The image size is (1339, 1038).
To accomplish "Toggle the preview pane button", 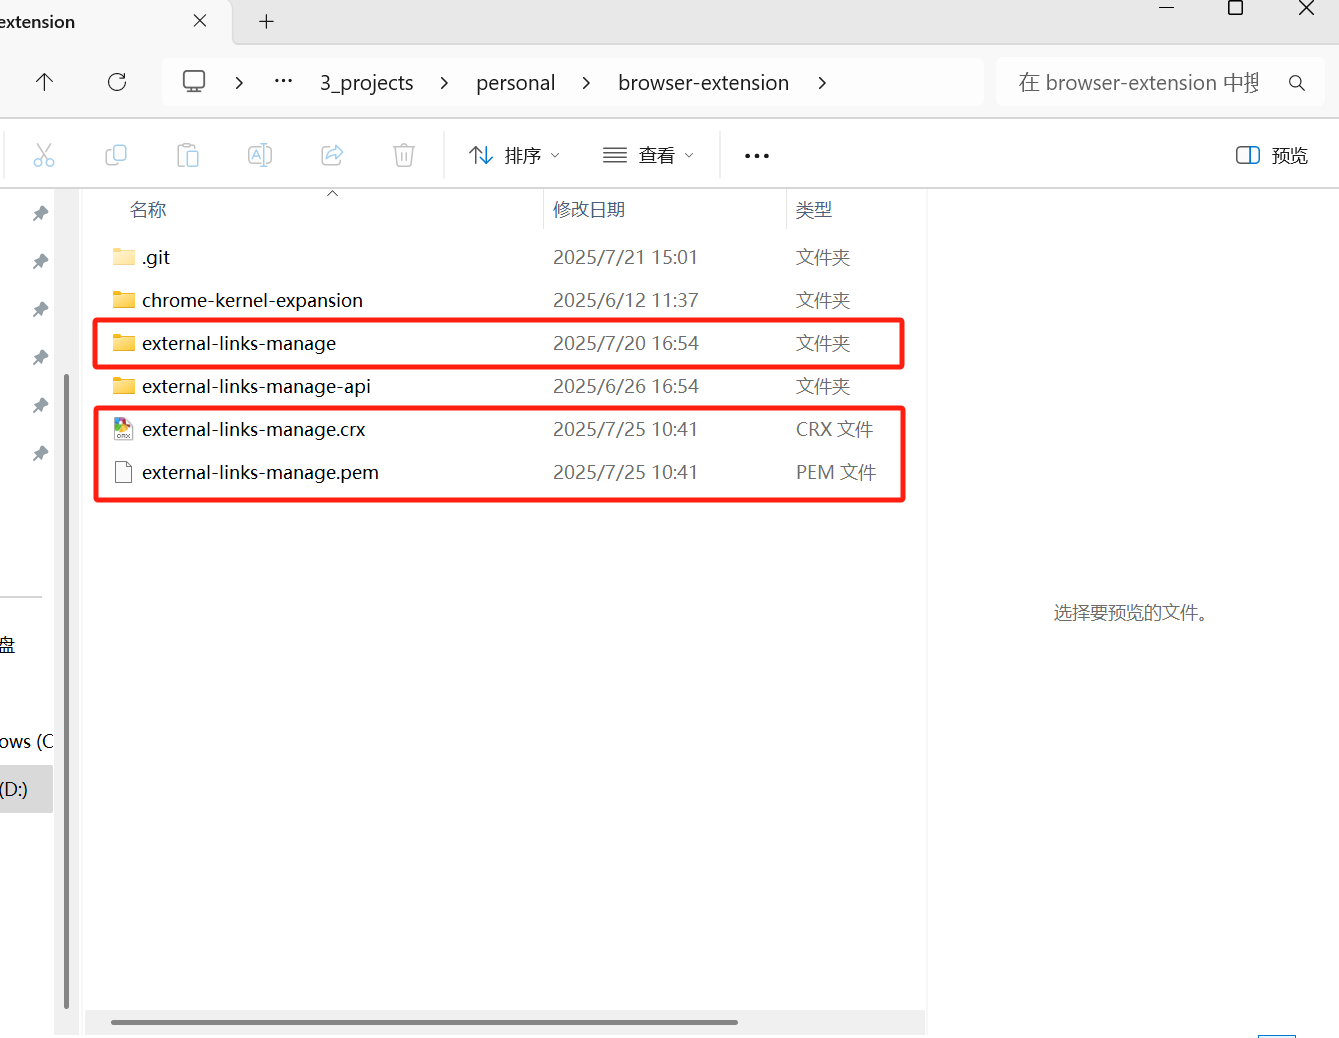I will click(1271, 155).
